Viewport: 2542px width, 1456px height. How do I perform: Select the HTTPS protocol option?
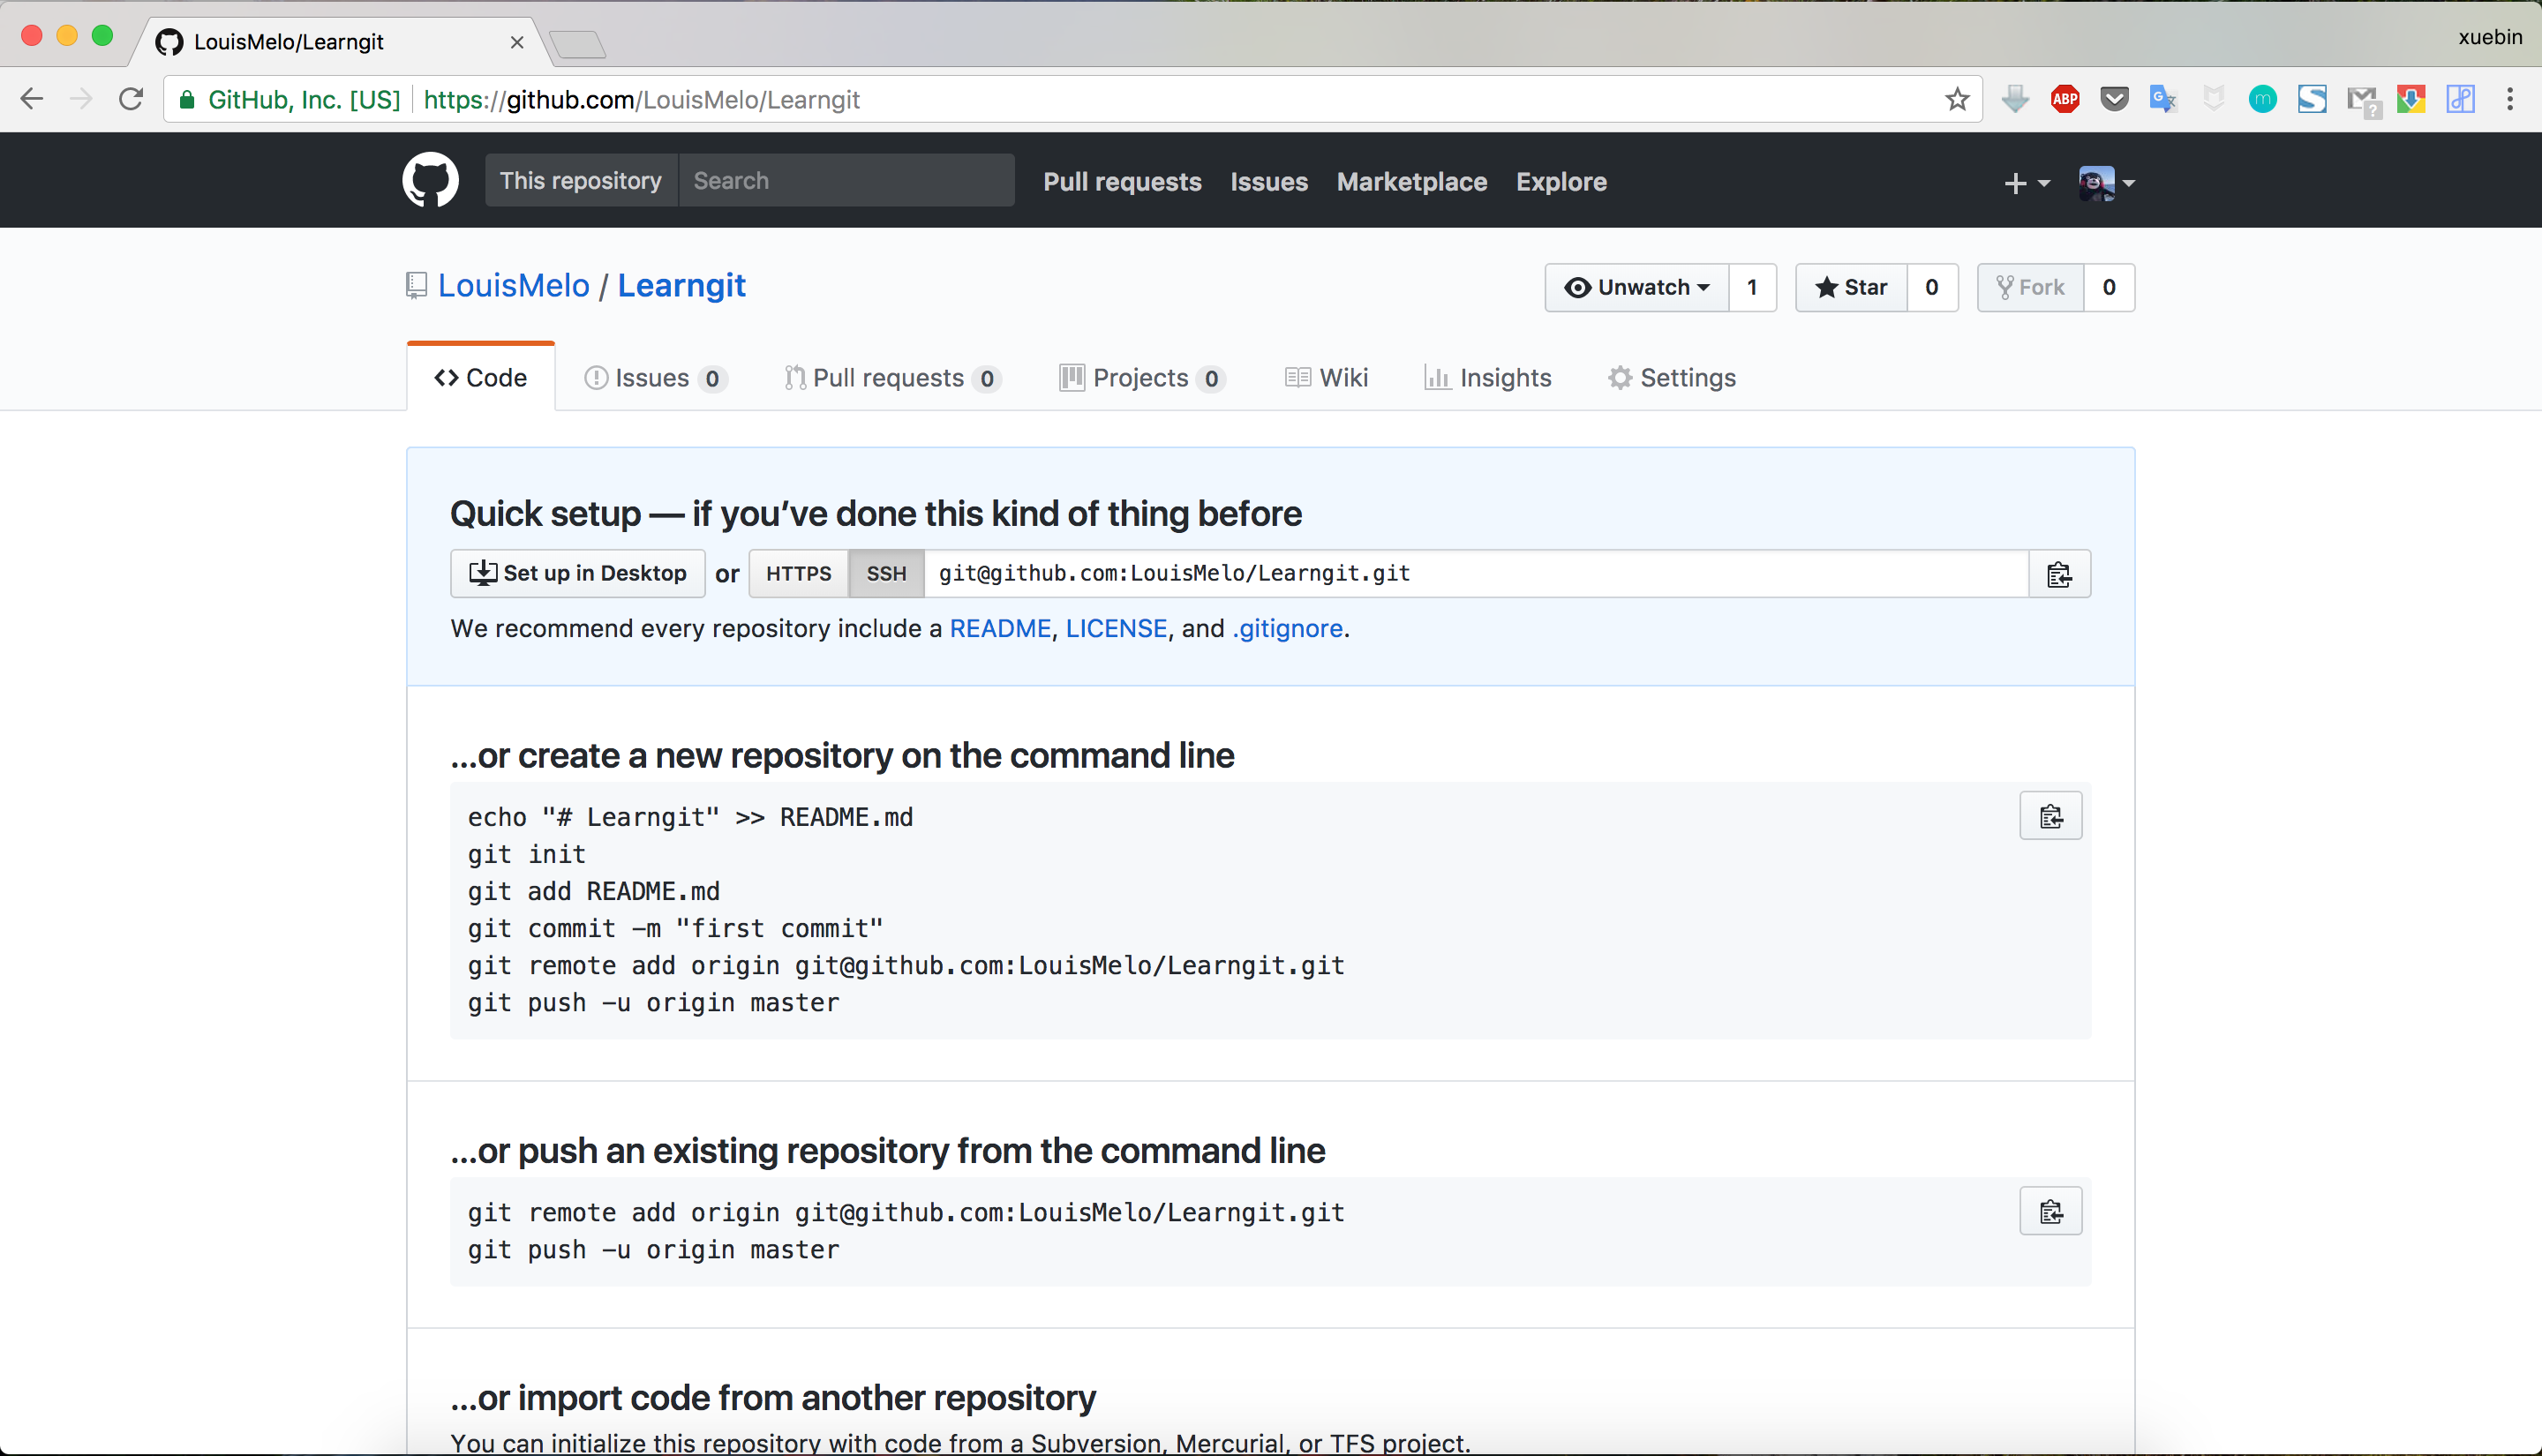tap(798, 574)
